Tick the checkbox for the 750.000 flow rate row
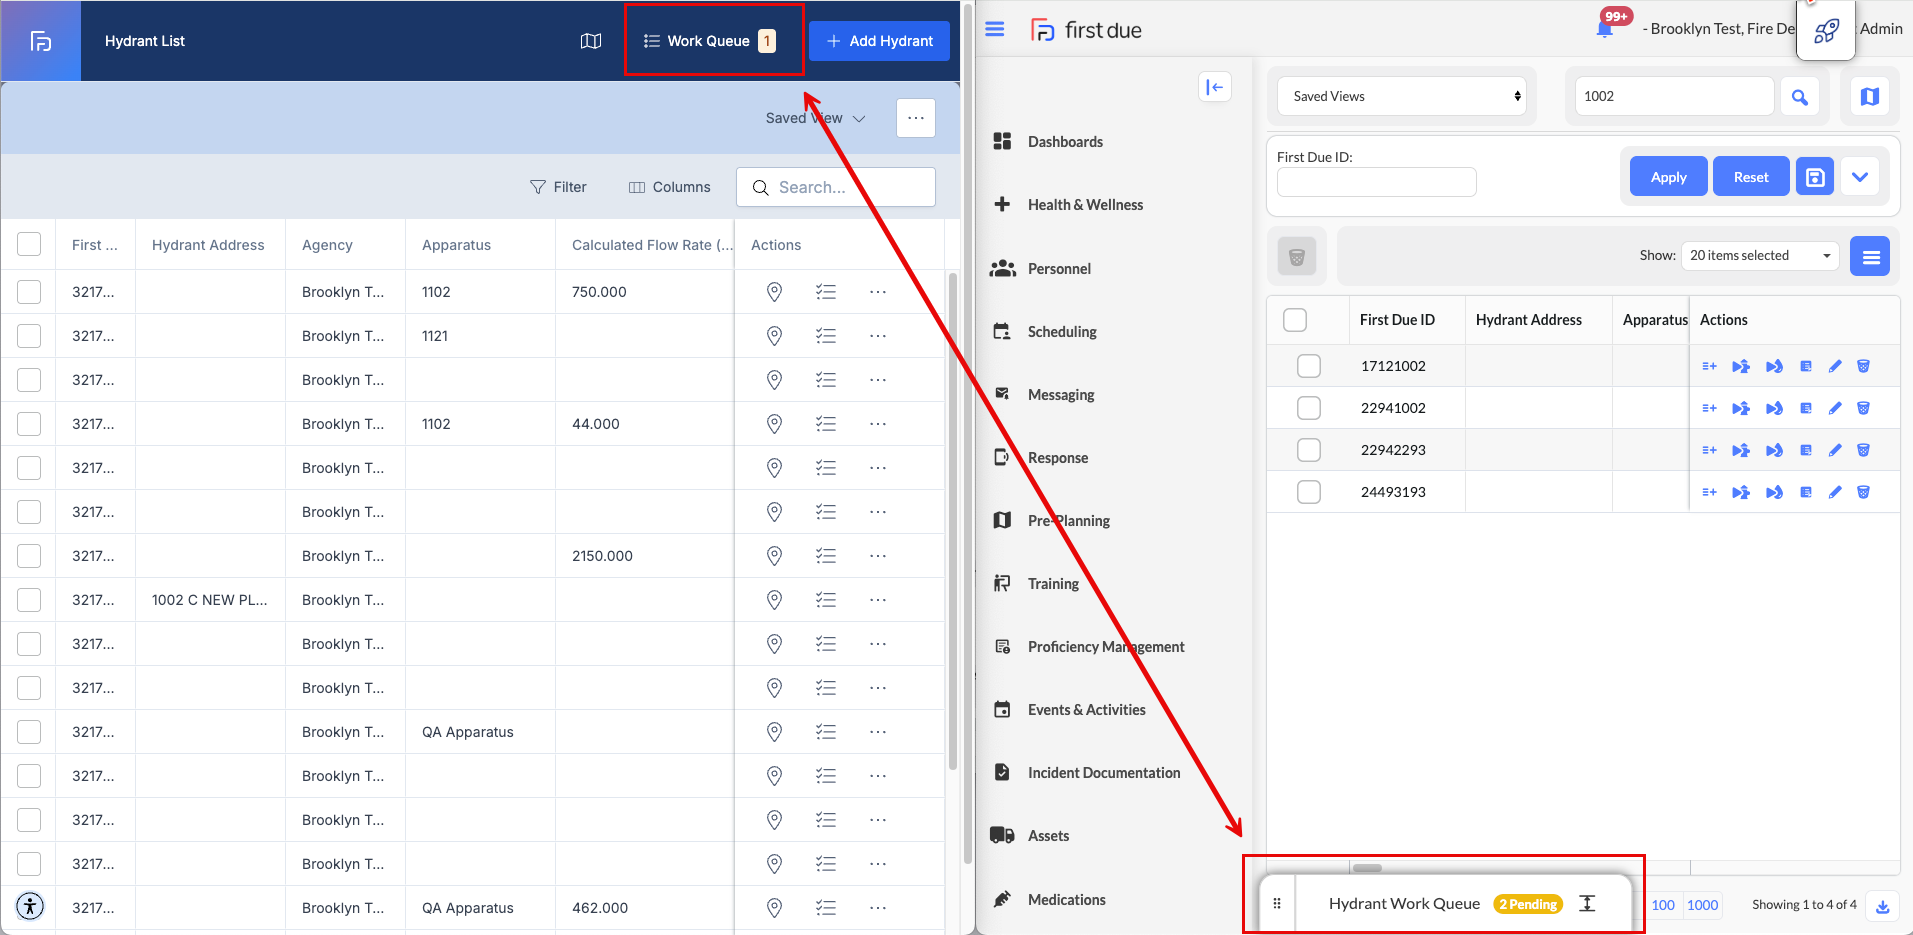This screenshot has width=1913, height=935. pyautogui.click(x=29, y=292)
